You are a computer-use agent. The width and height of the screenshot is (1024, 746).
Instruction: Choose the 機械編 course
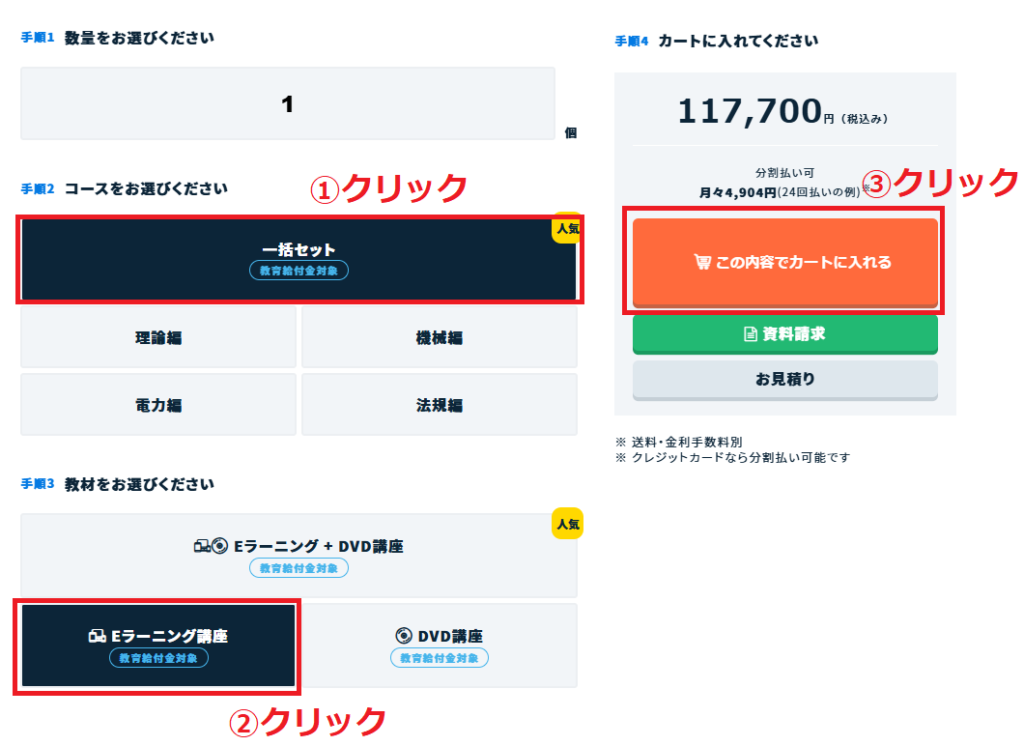pyautogui.click(x=440, y=338)
